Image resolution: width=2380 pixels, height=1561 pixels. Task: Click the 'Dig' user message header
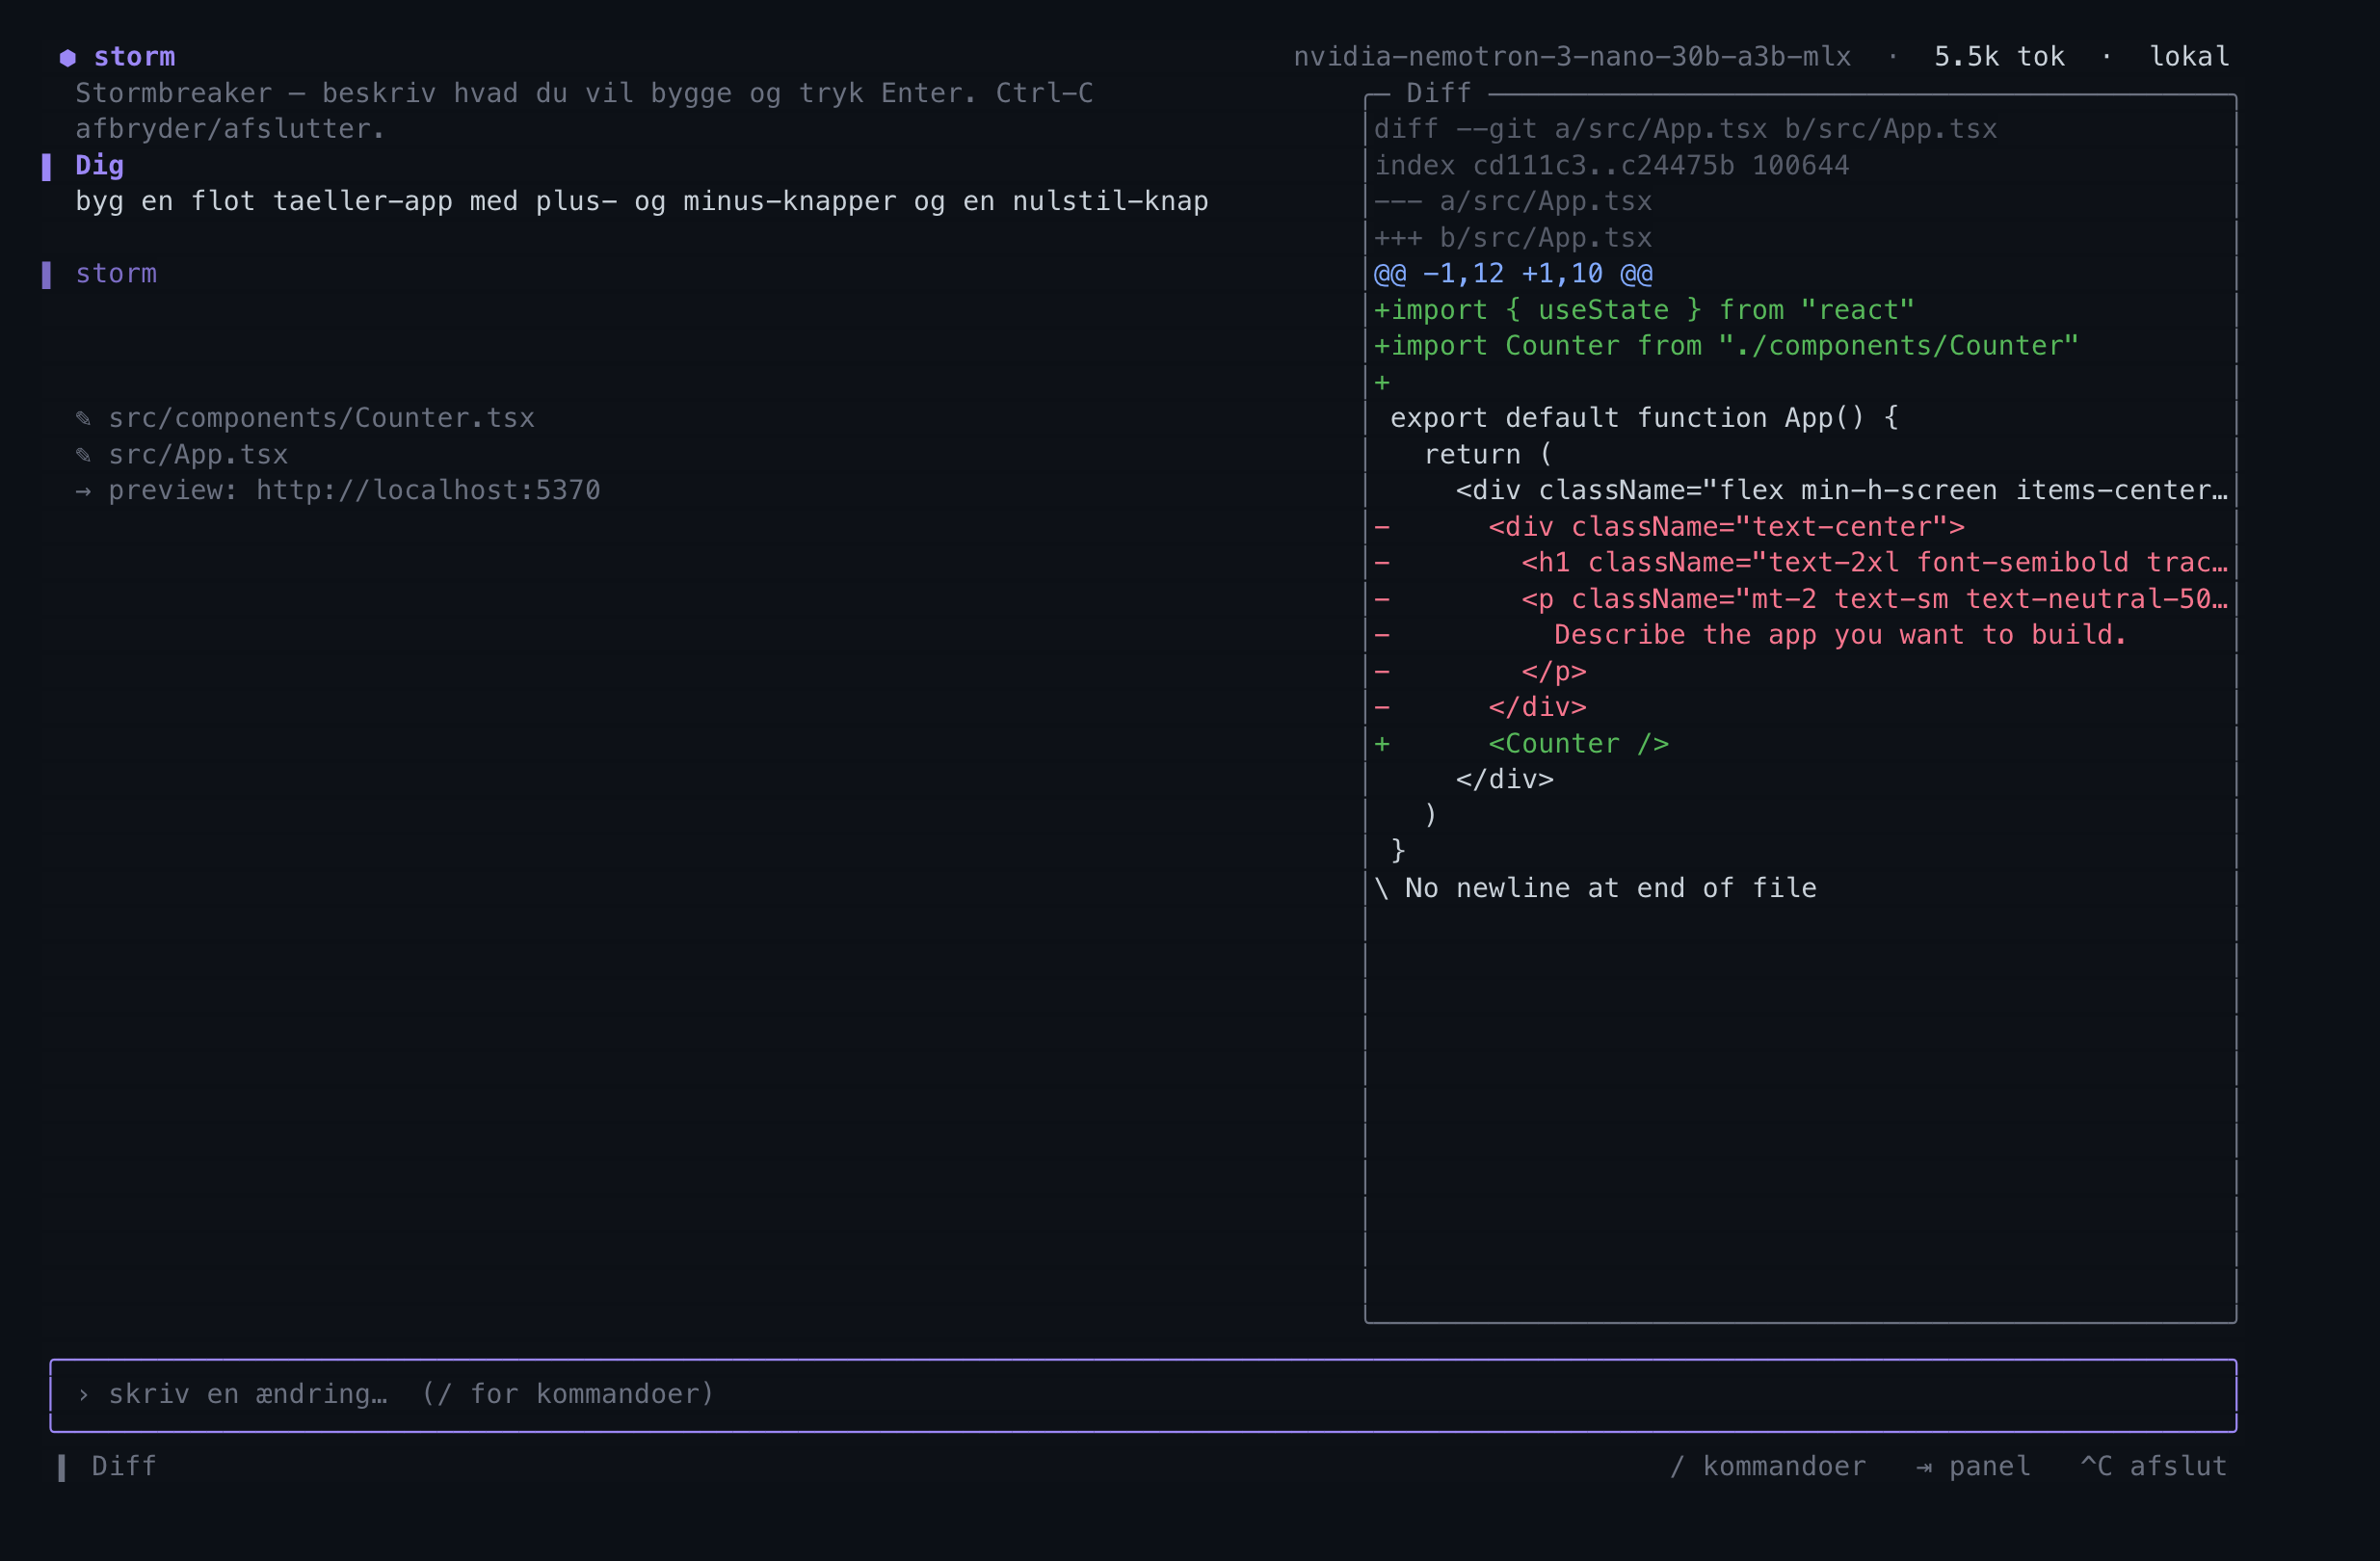click(x=100, y=165)
